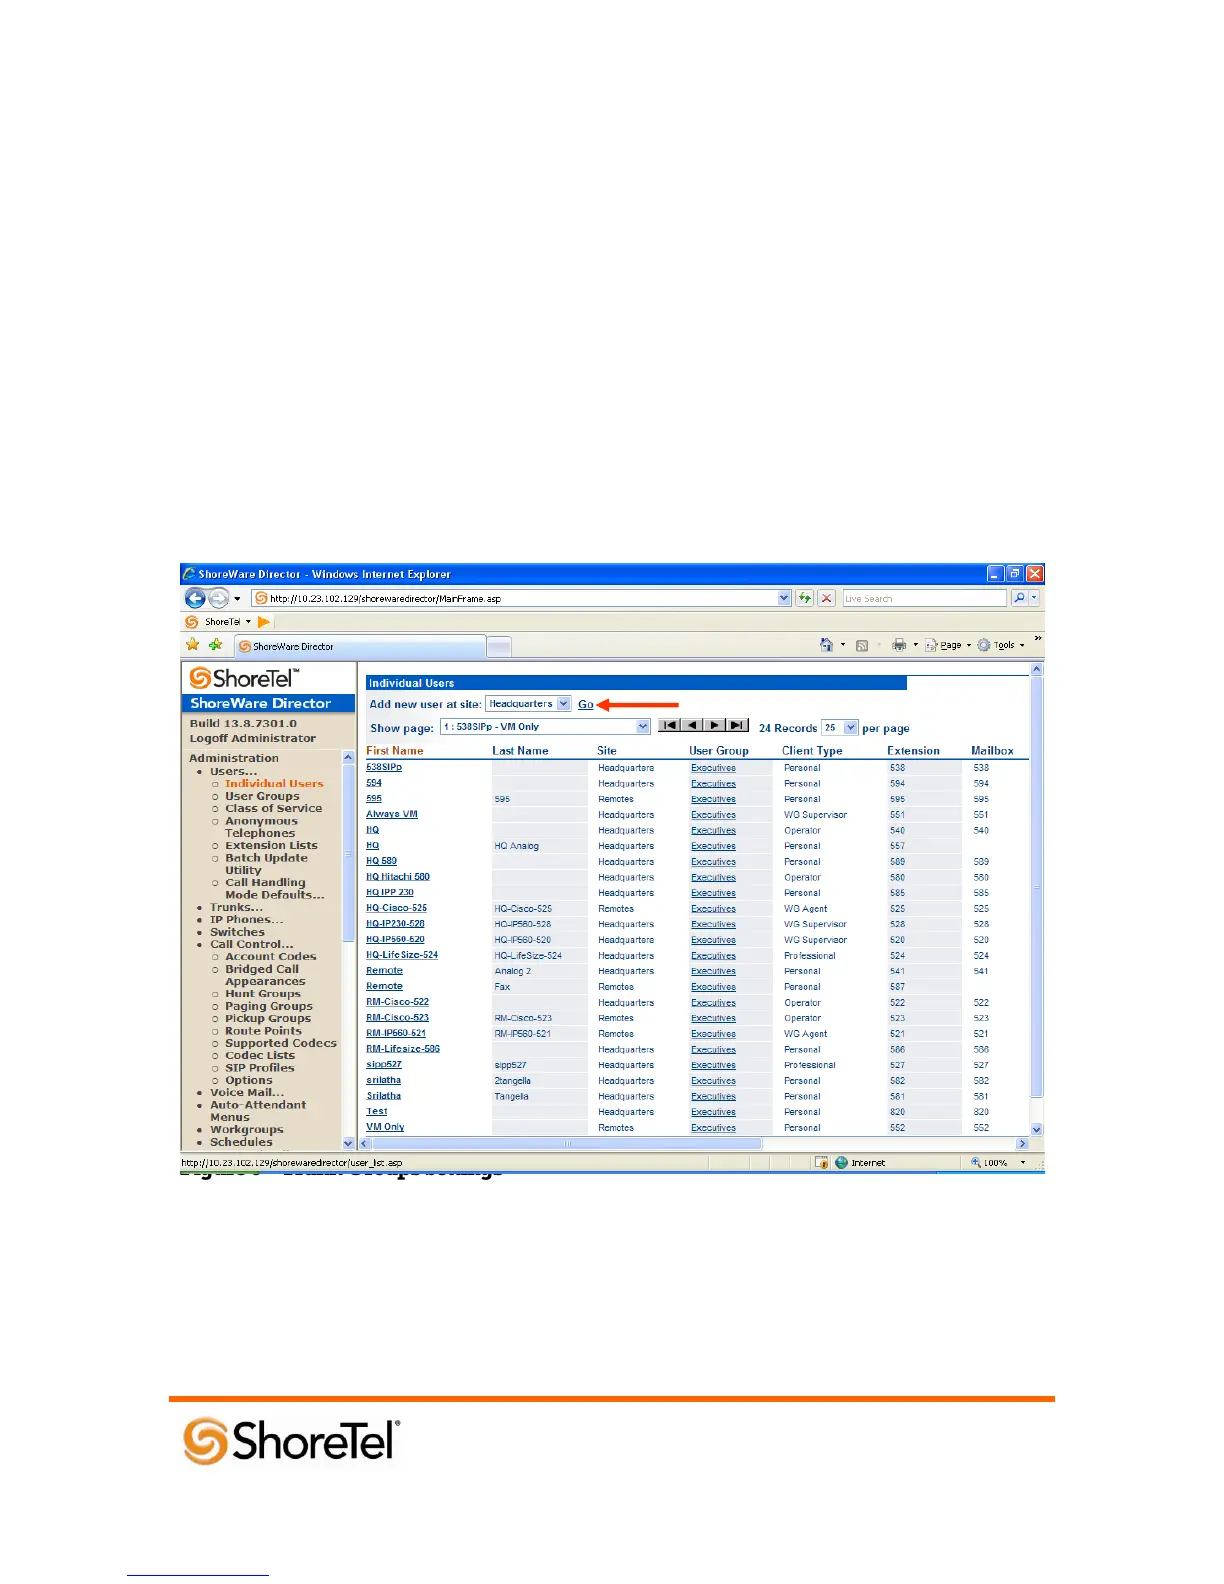Open the search provider dropdown arrow
1224x1584 pixels.
[x=1034, y=598]
